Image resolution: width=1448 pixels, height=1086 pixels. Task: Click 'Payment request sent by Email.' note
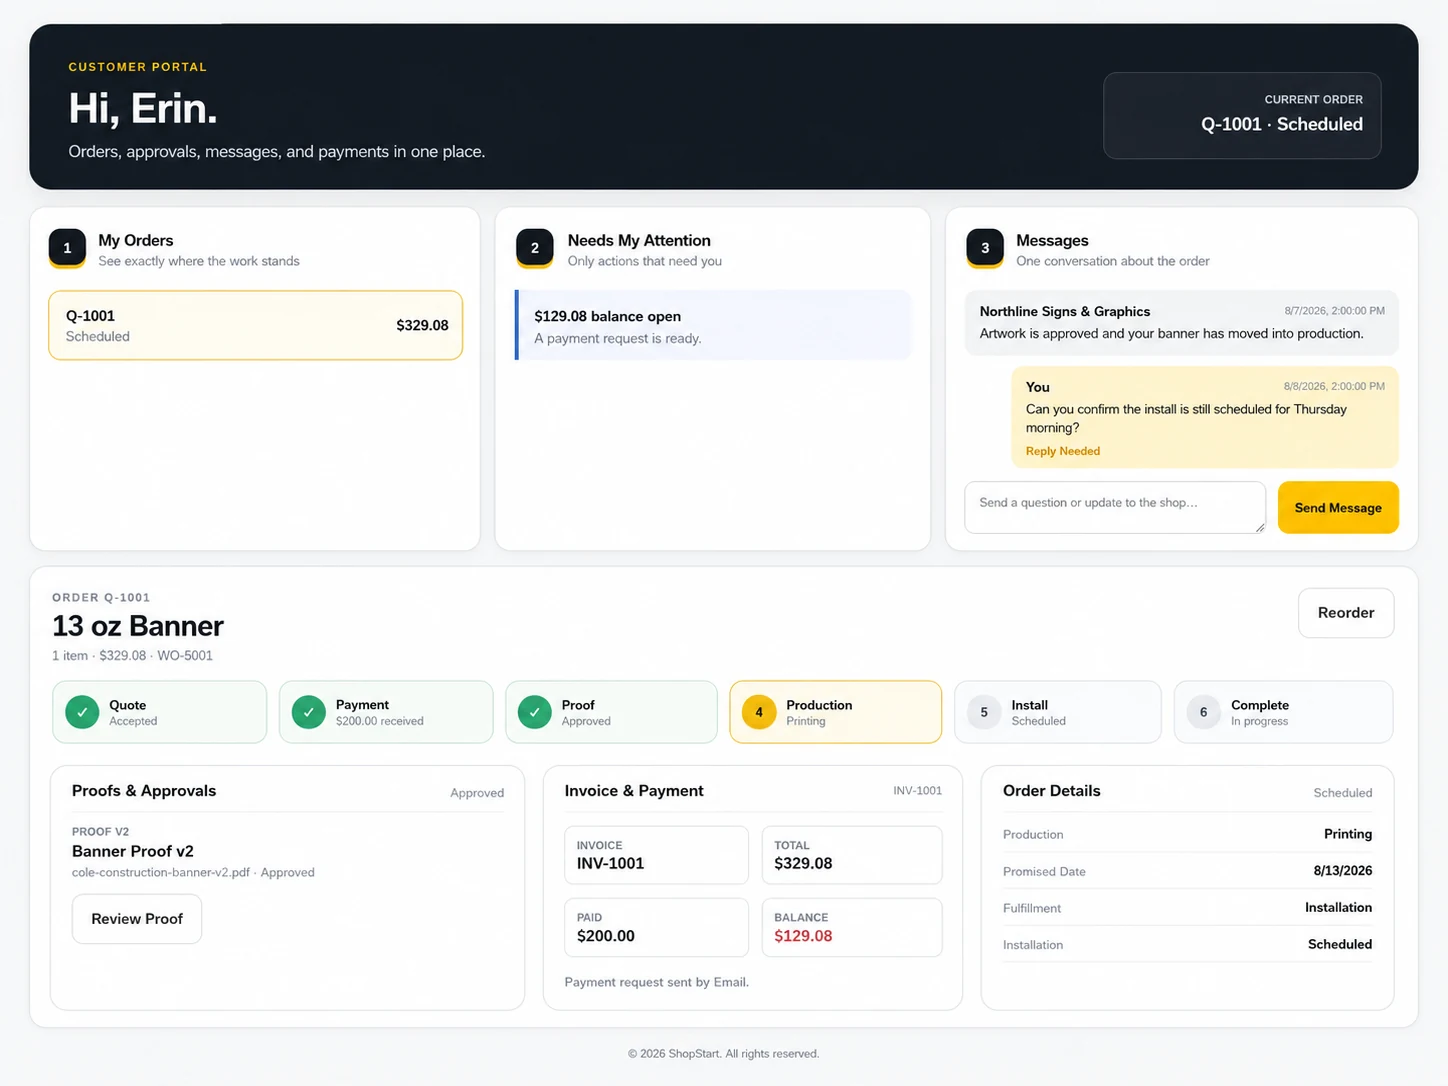657,982
